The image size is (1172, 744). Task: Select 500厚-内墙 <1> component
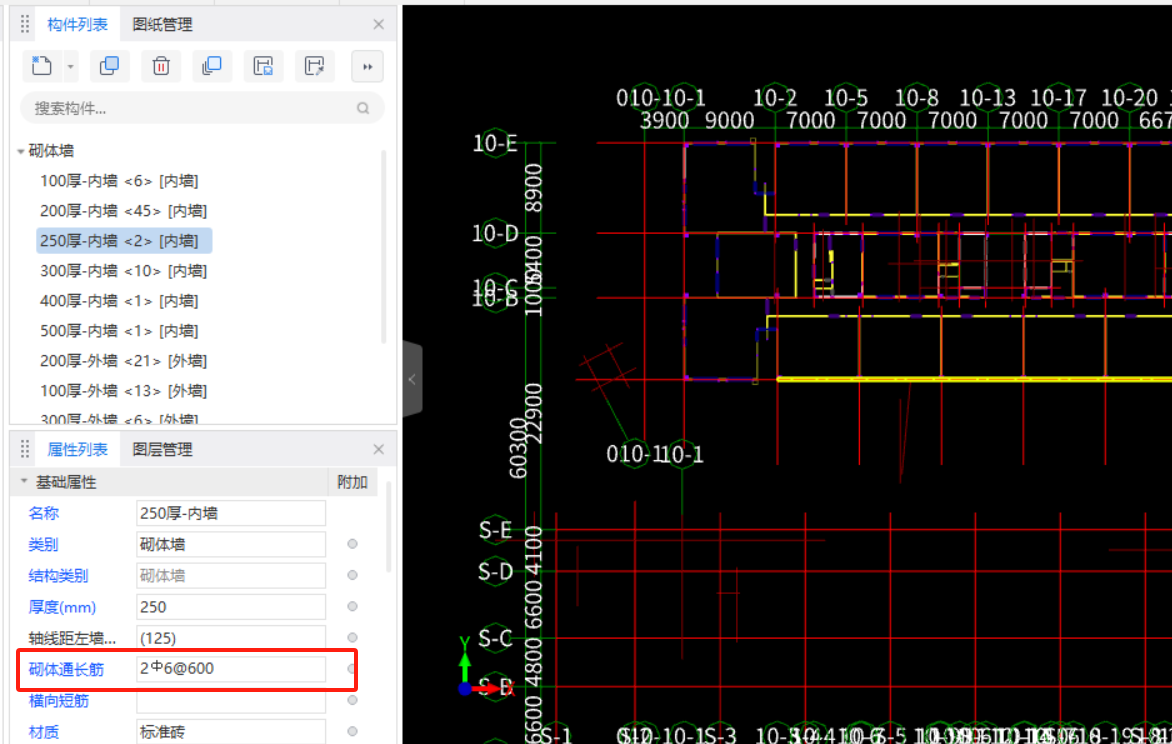tap(119, 331)
